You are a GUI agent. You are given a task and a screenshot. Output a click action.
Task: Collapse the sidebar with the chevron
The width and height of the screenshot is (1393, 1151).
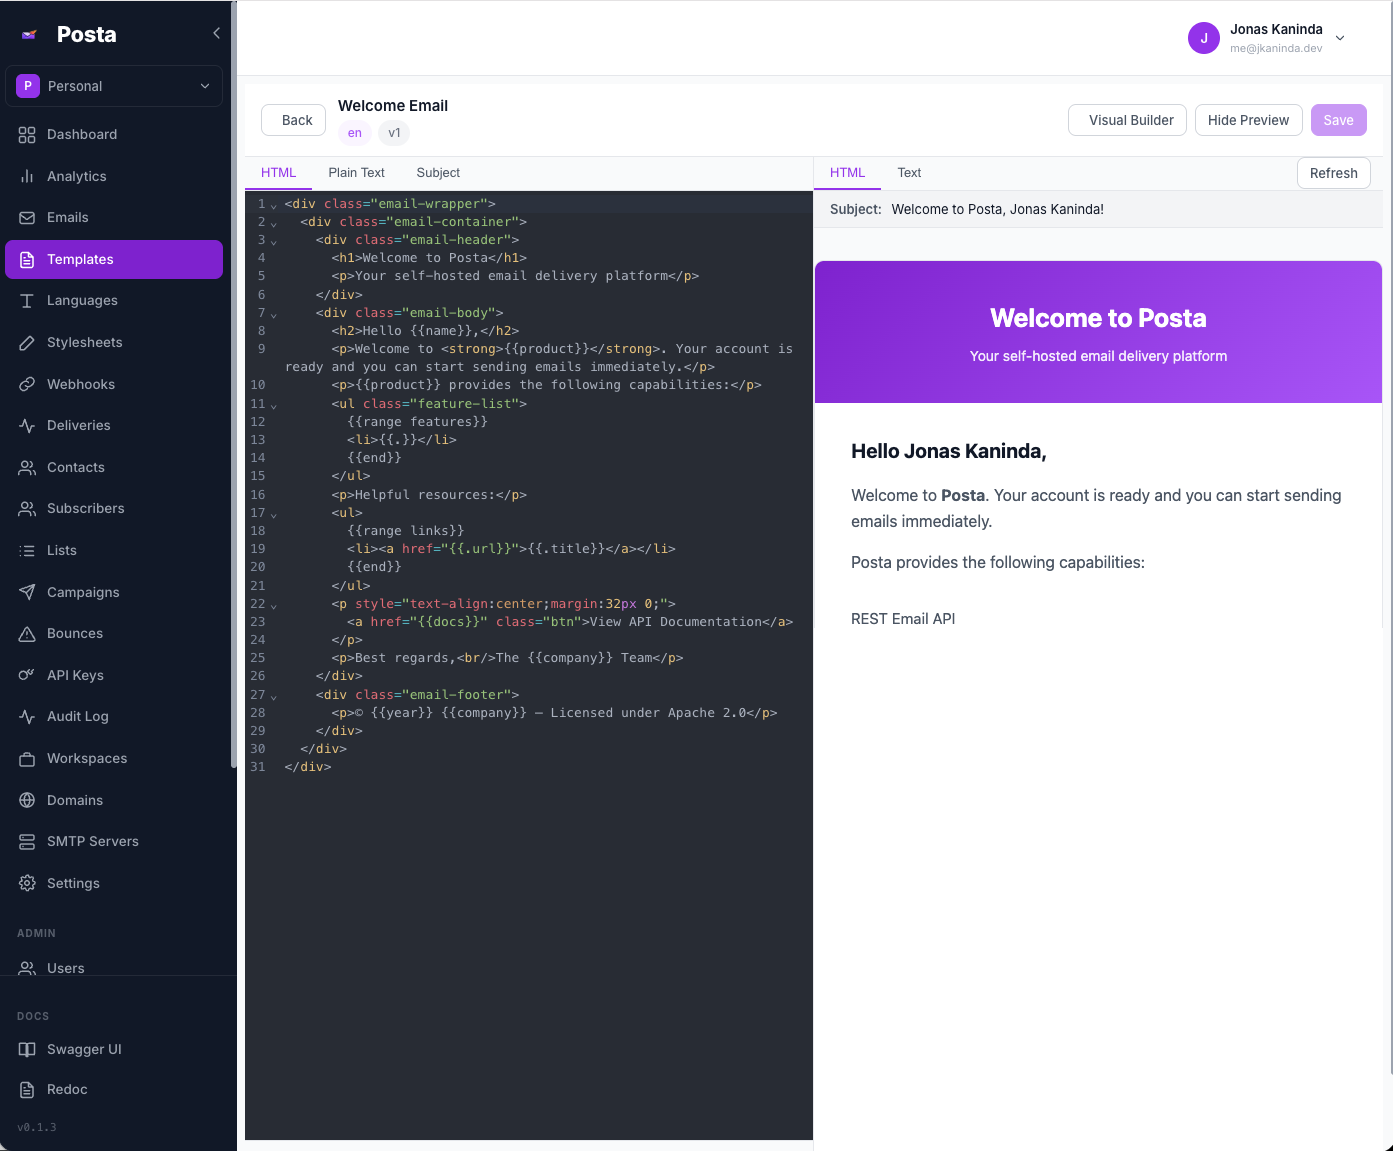(x=216, y=34)
